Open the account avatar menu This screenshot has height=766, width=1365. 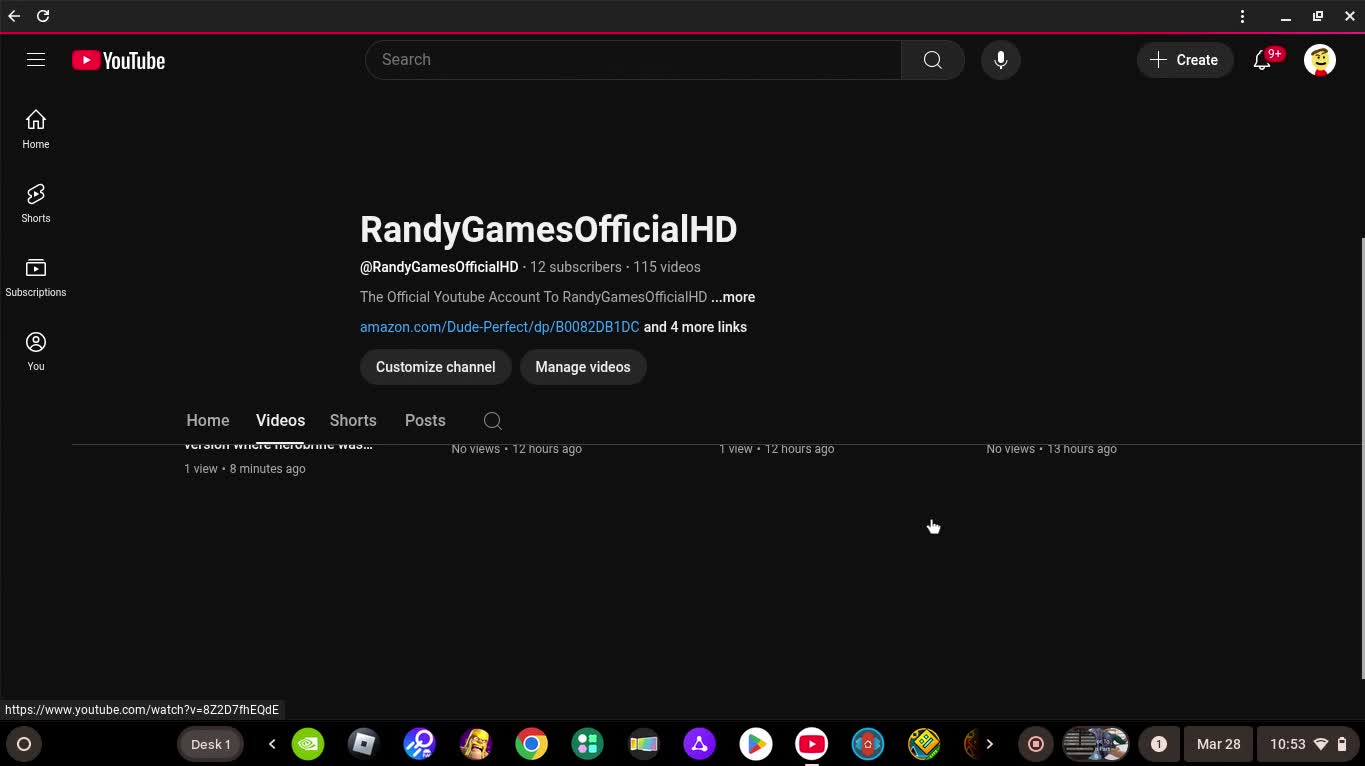coord(1320,60)
